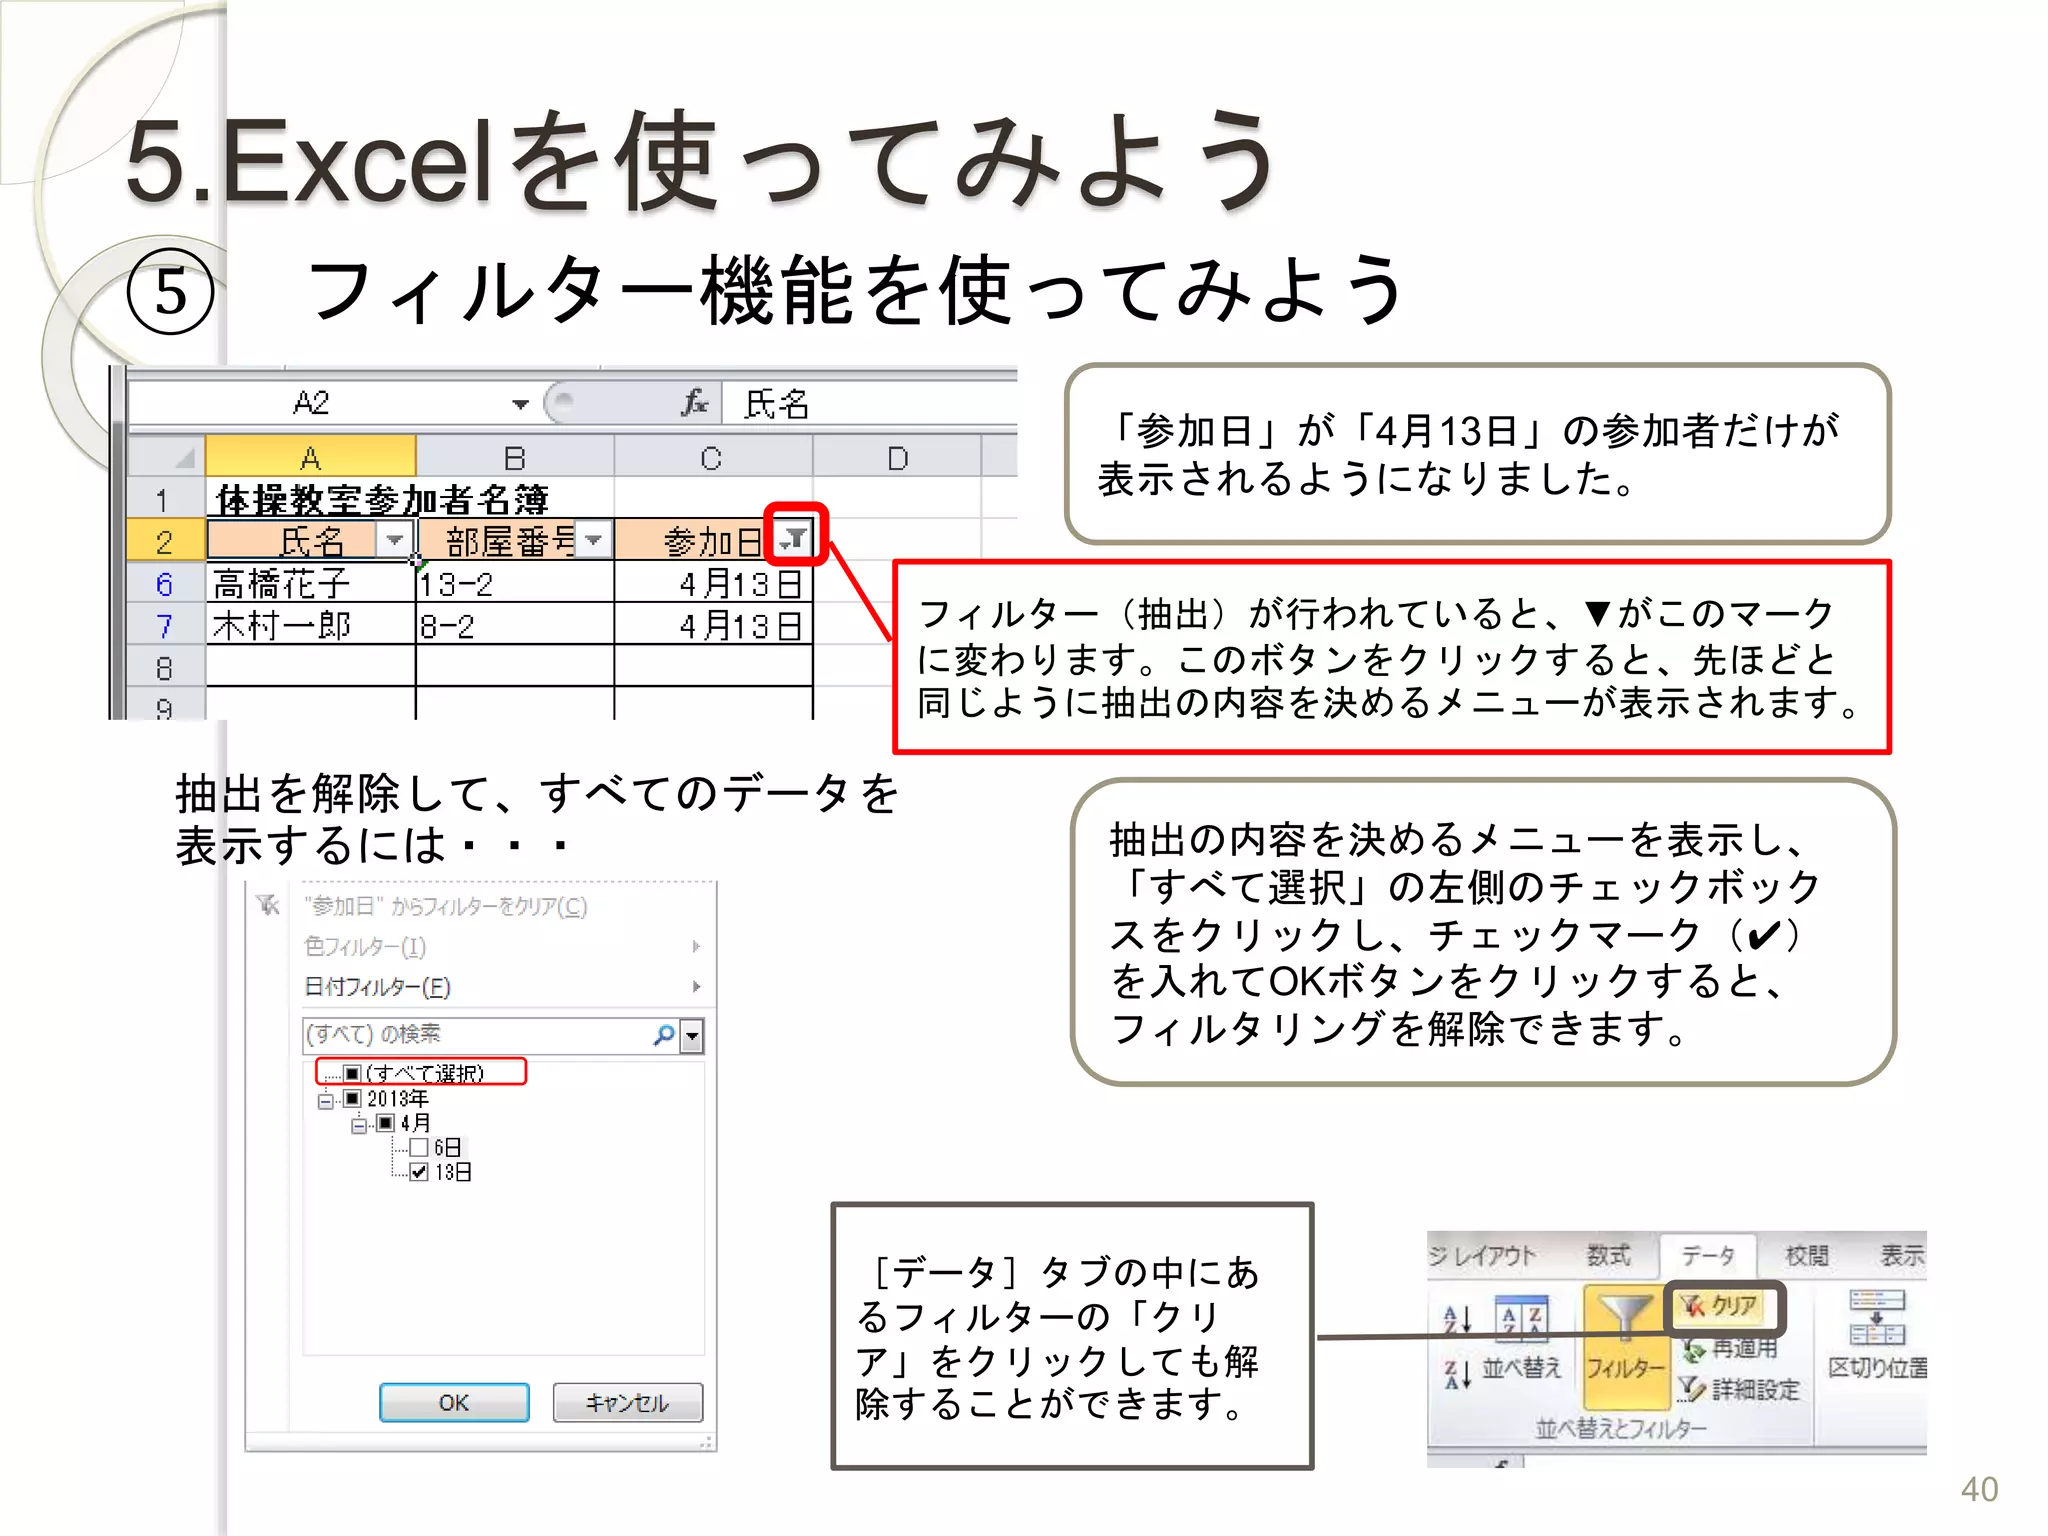The width and height of the screenshot is (2048, 1536).
Task: Collapse the 4月 tree node
Action: tap(359, 1125)
